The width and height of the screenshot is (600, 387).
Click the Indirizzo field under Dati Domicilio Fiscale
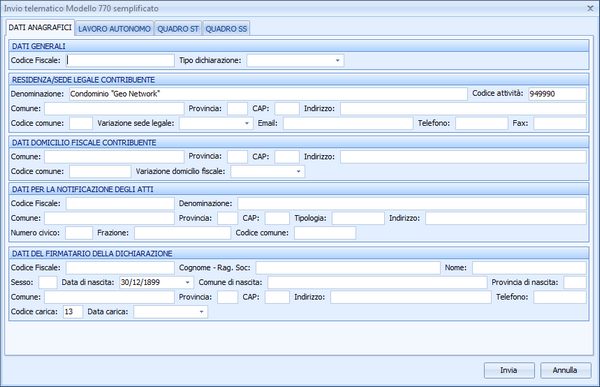(x=463, y=157)
